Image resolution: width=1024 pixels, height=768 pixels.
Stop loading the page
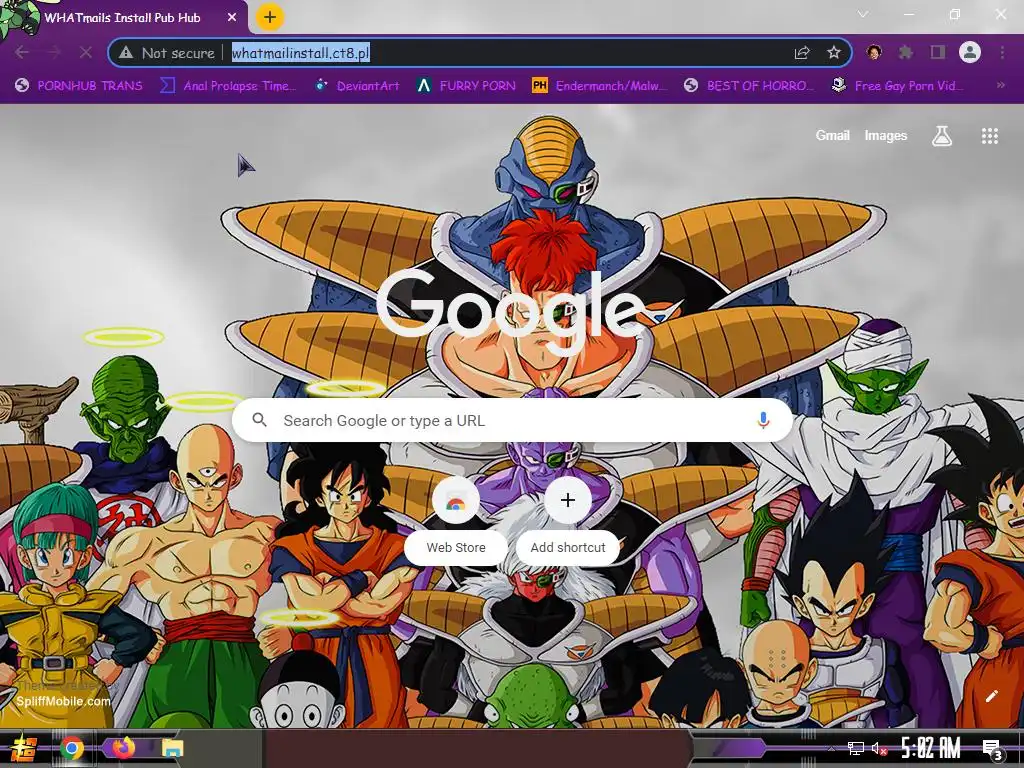[86, 52]
